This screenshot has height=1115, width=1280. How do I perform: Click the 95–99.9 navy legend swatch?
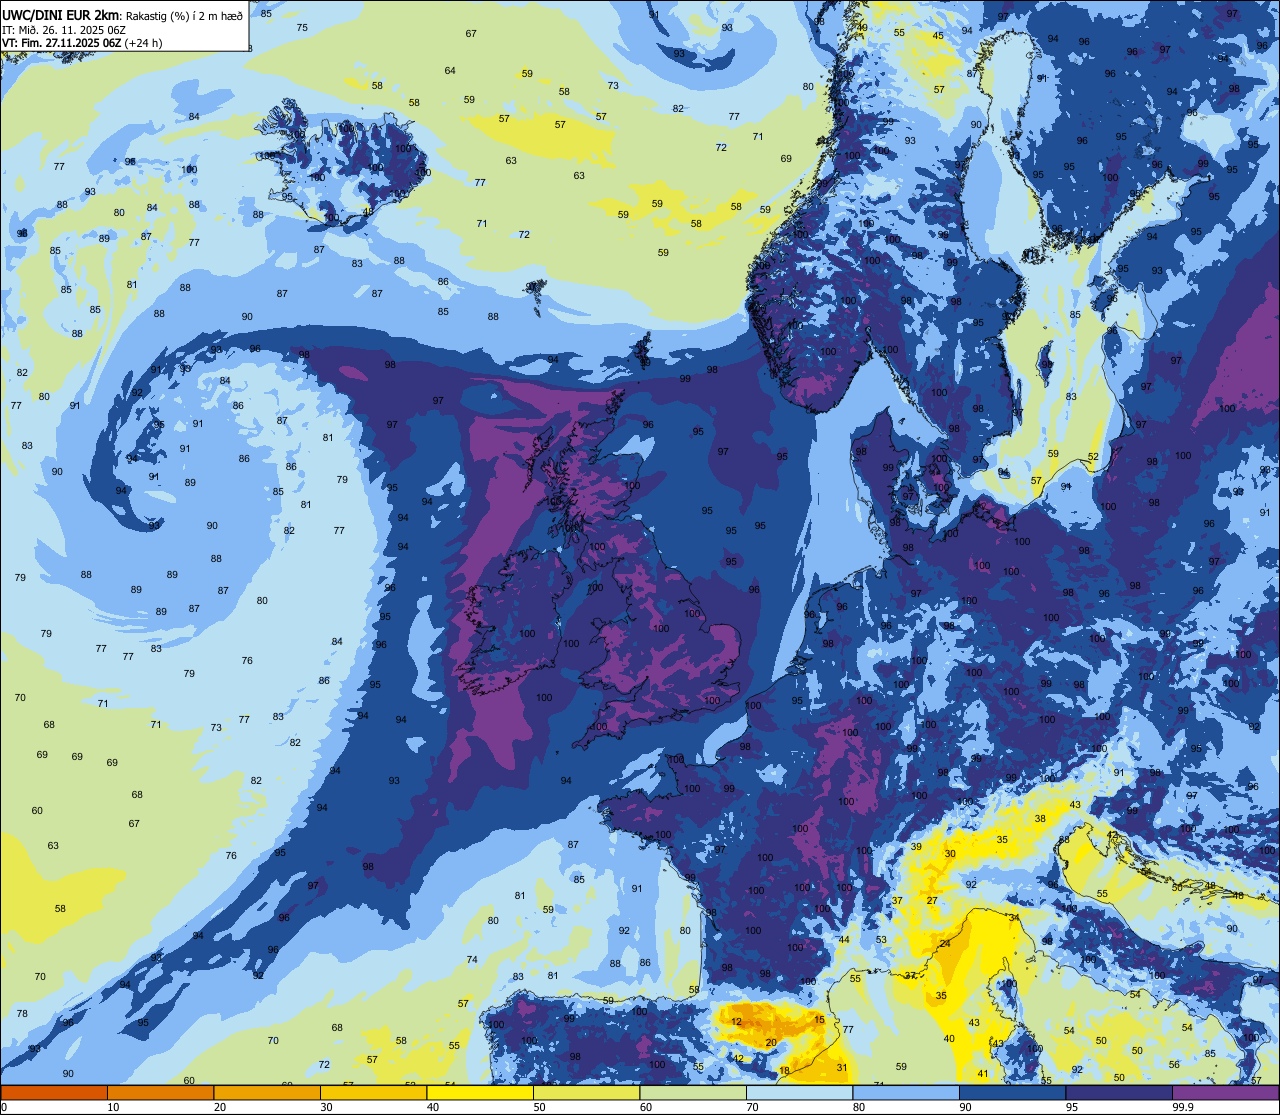coord(1119,1092)
